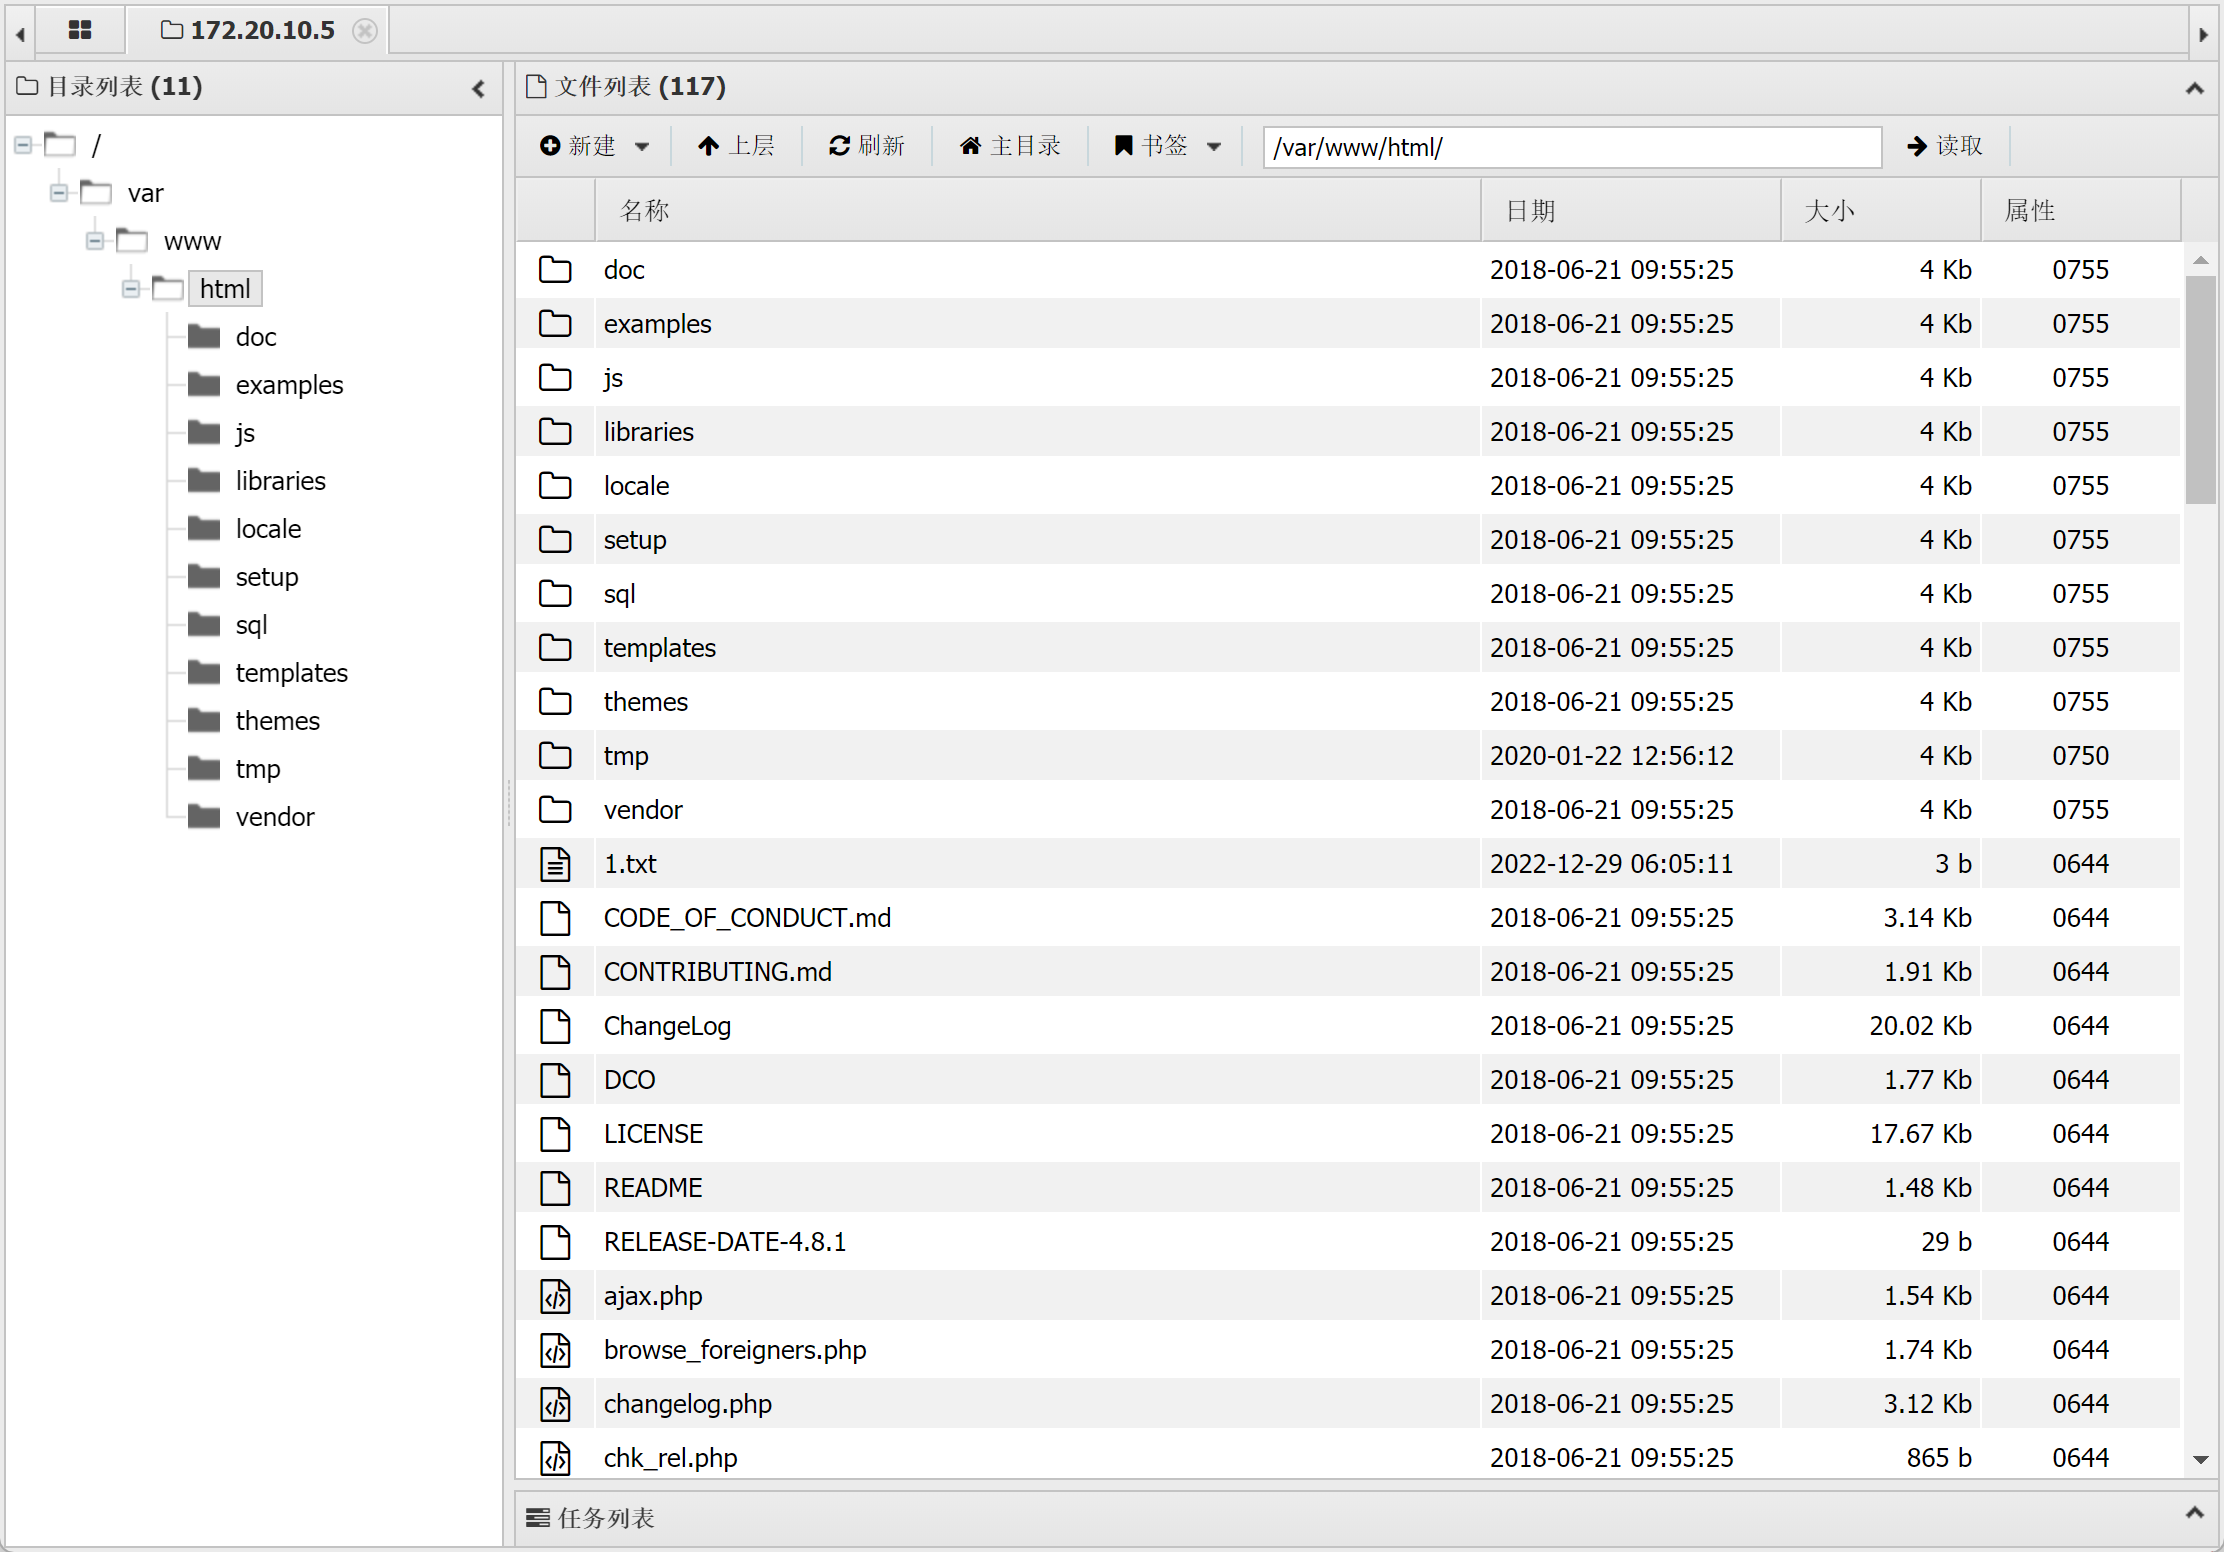Viewport: 2224px width, 1552px height.
Task: Collapse the directory list panel arrow
Action: point(479,88)
